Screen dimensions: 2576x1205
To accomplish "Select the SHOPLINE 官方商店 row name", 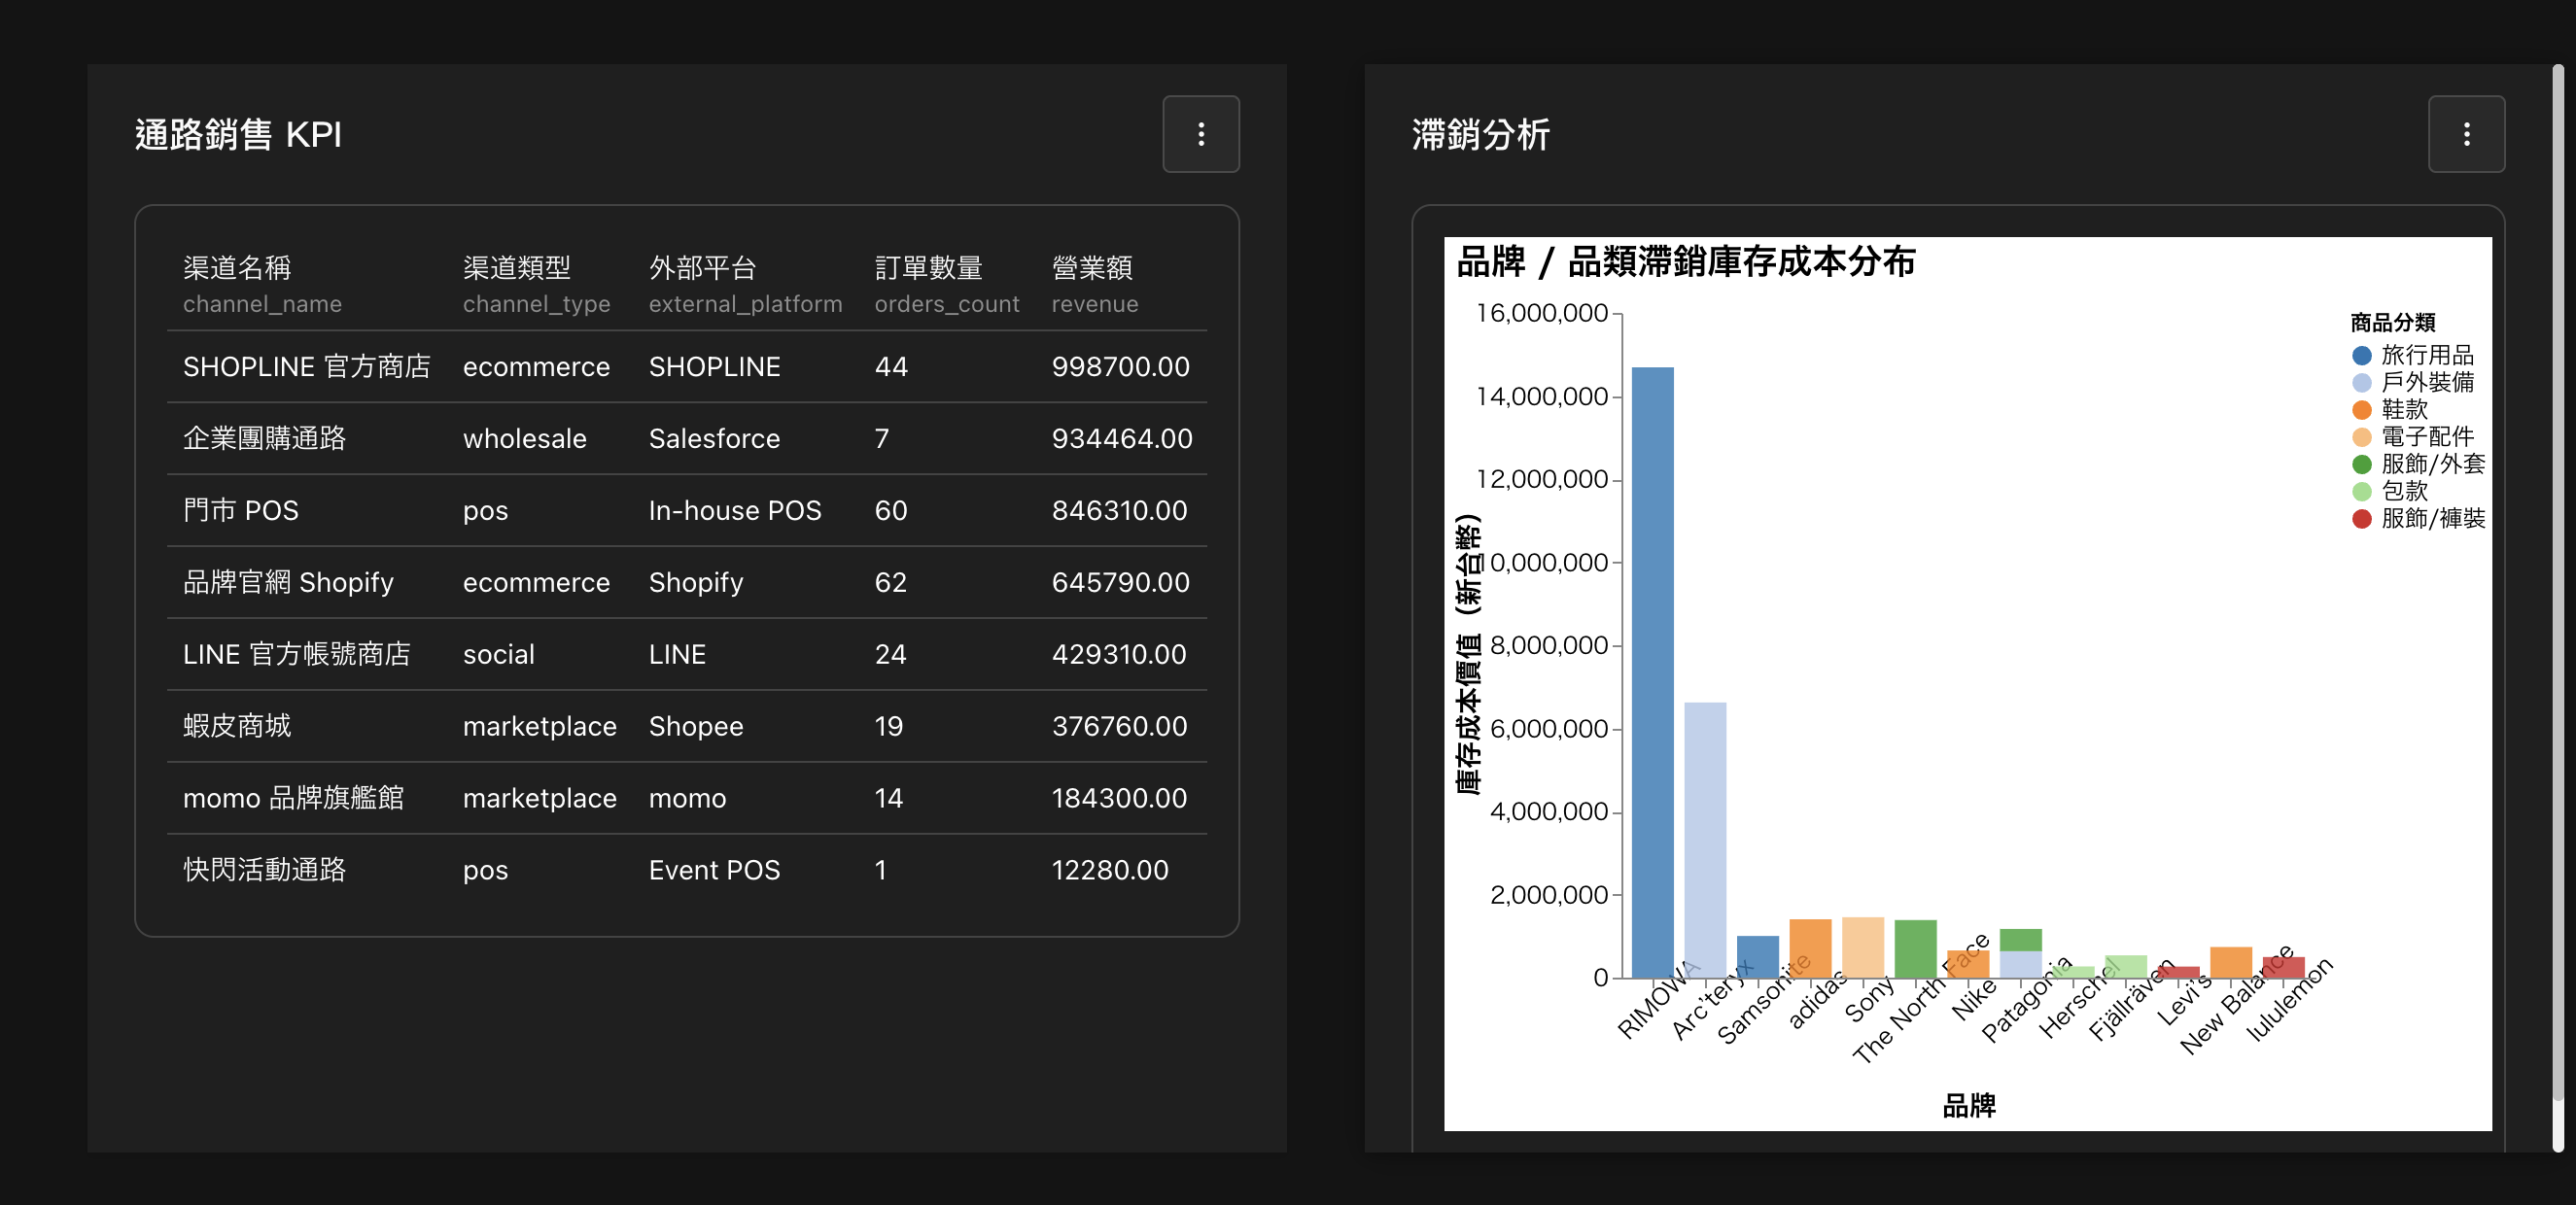I will (x=306, y=367).
